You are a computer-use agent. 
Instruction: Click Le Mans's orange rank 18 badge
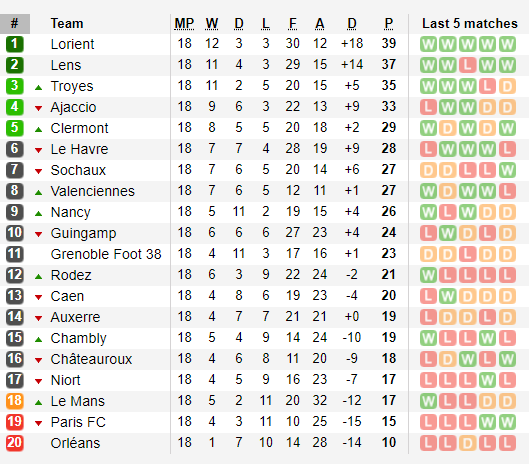(15, 401)
